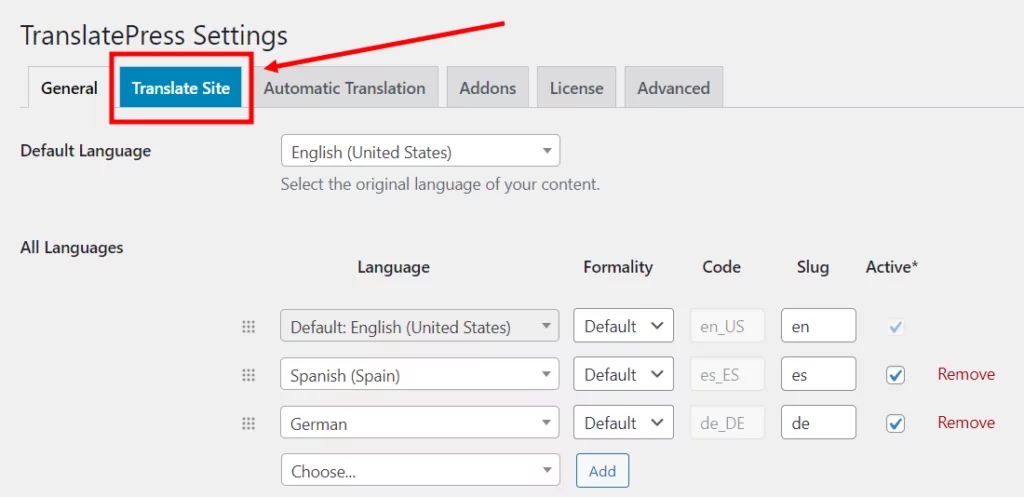Open the Formality dropdown for Spanish
The height and width of the screenshot is (497, 1024).
[623, 375]
